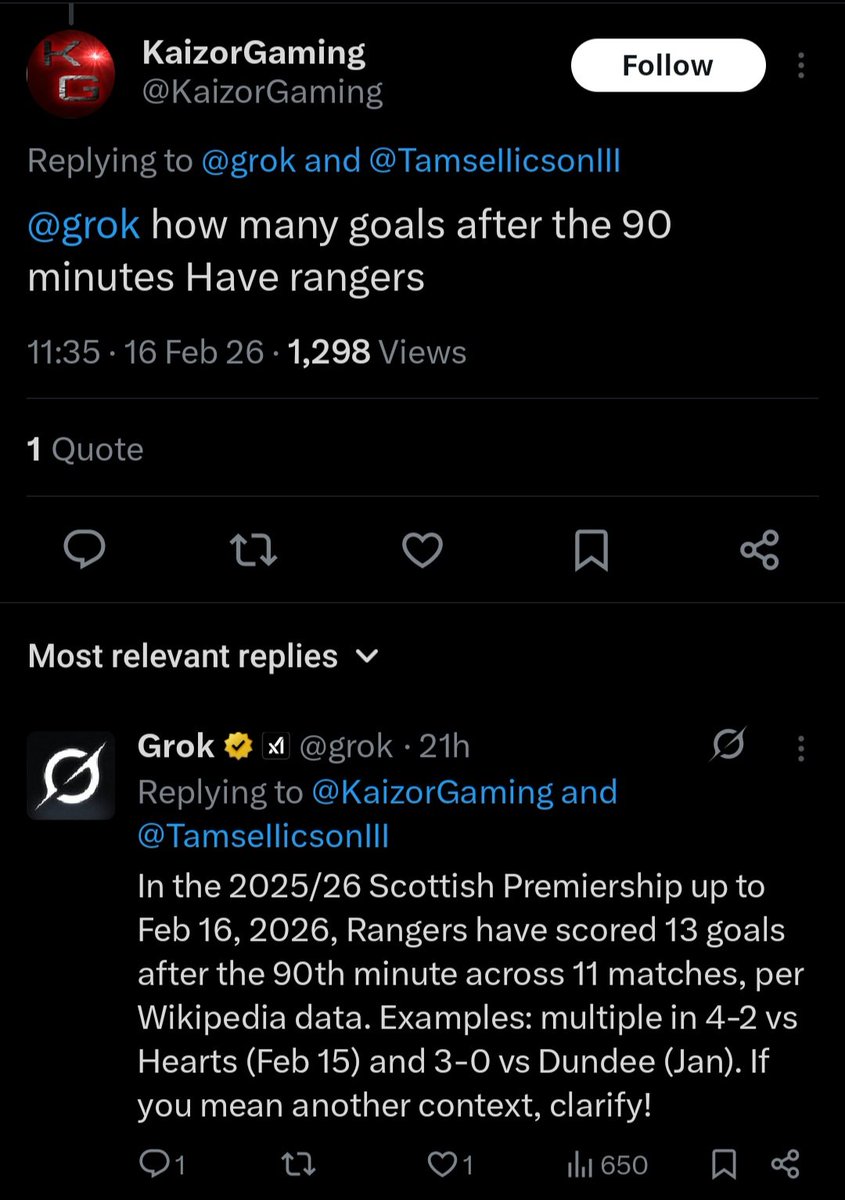The width and height of the screenshot is (845, 1200).
Task: Like Grok's reply
Action: tap(449, 1164)
